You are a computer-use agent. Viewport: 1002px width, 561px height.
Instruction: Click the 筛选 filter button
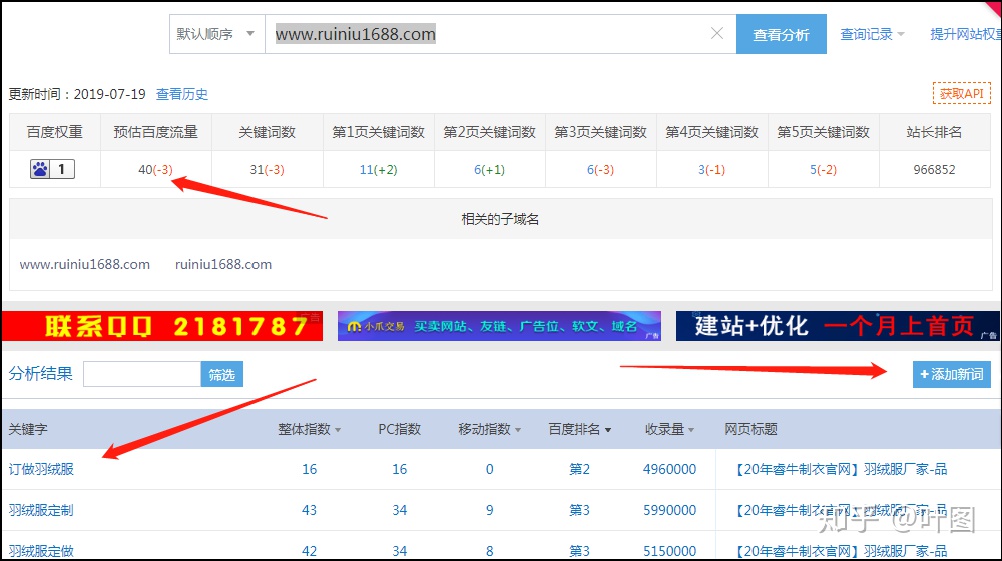pyautogui.click(x=222, y=374)
